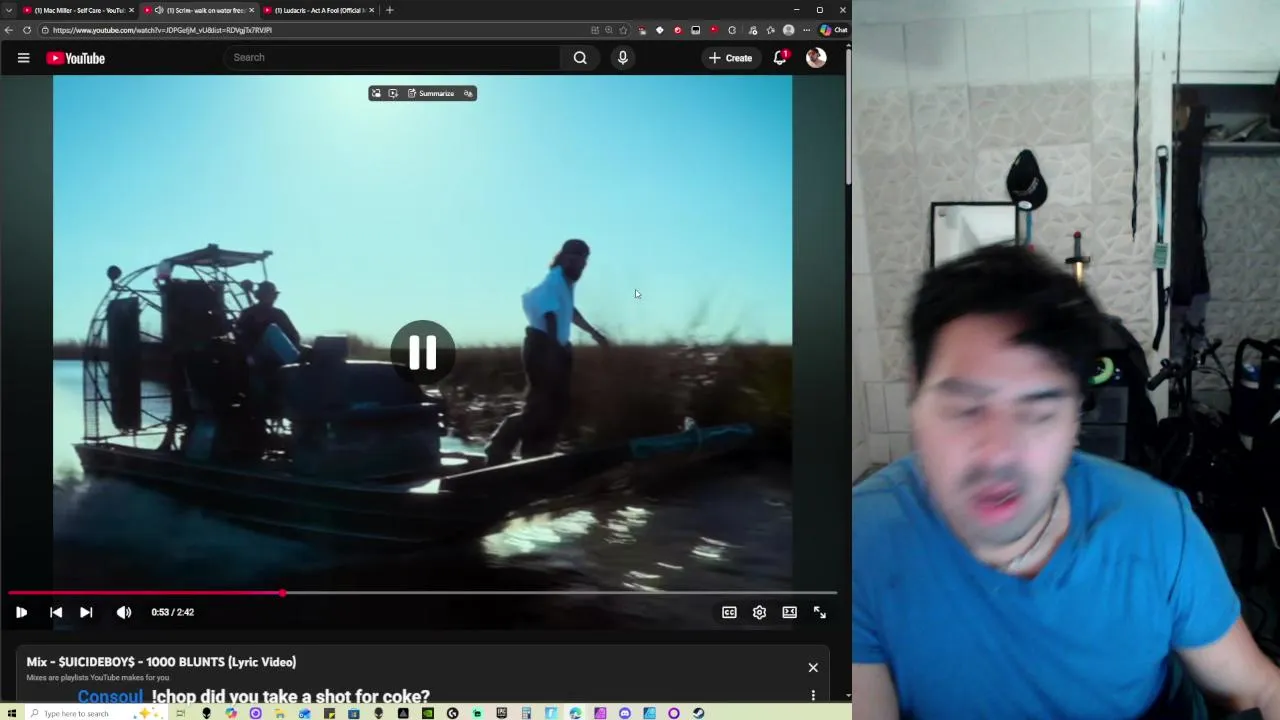Bookmark this page with star icon
1280x720 pixels.
623,30
